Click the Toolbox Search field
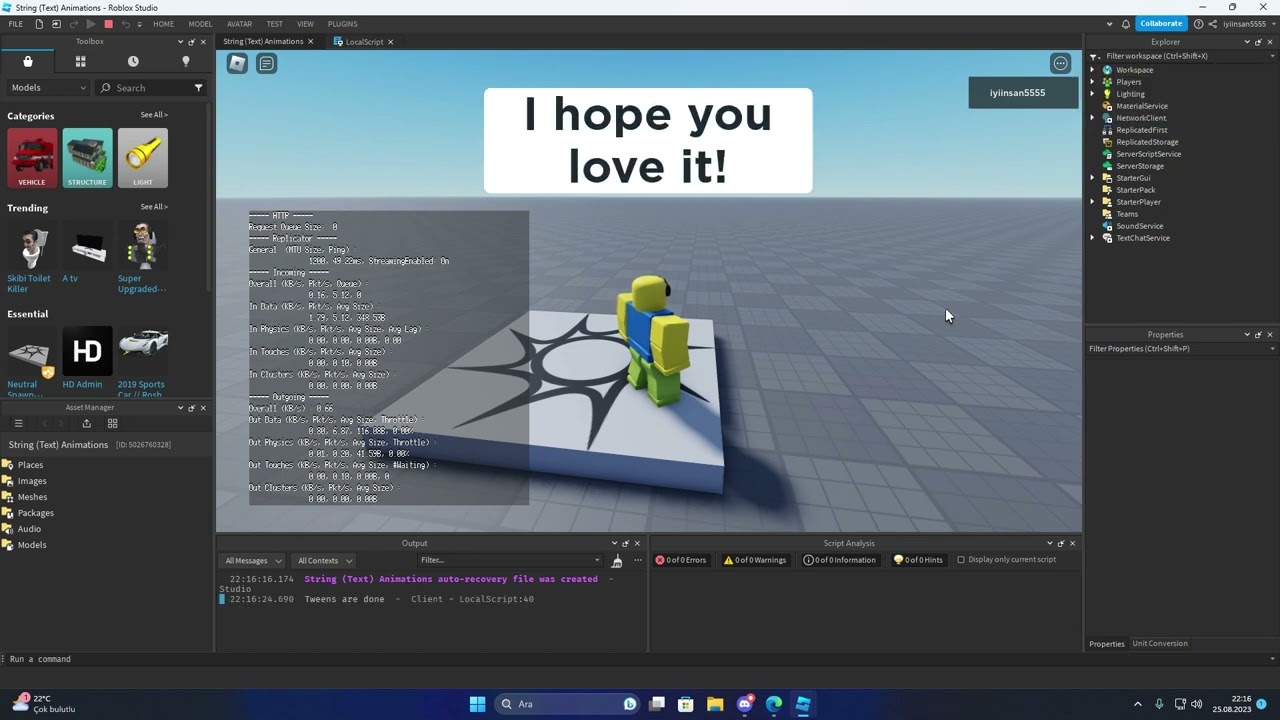The image size is (1280, 720). 149,88
